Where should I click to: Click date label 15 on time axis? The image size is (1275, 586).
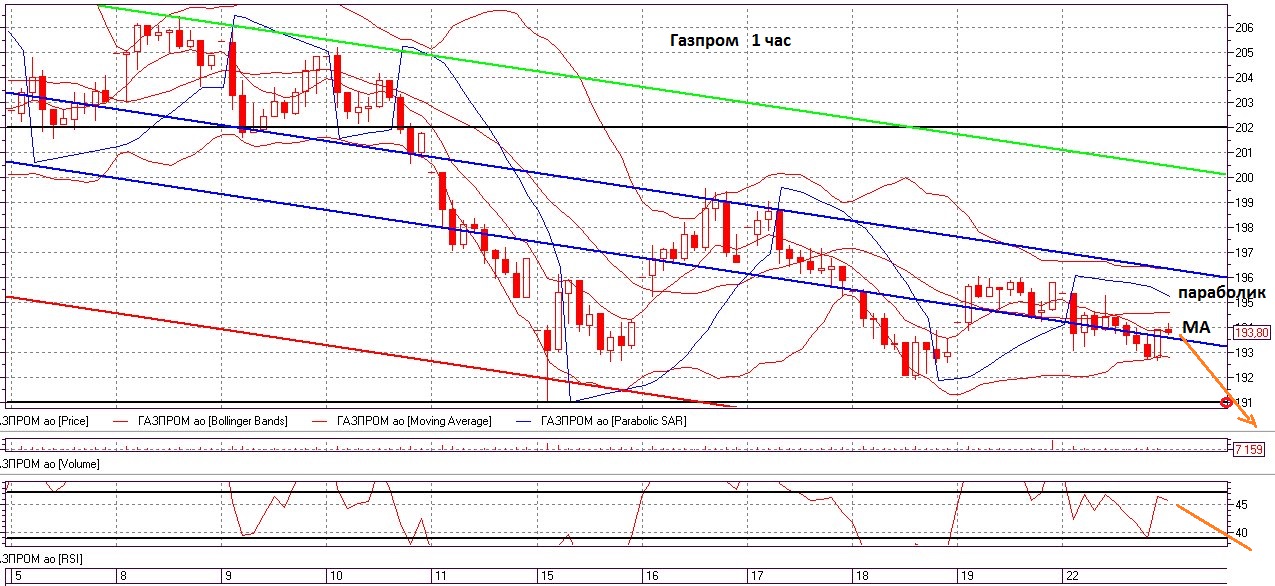(x=547, y=577)
